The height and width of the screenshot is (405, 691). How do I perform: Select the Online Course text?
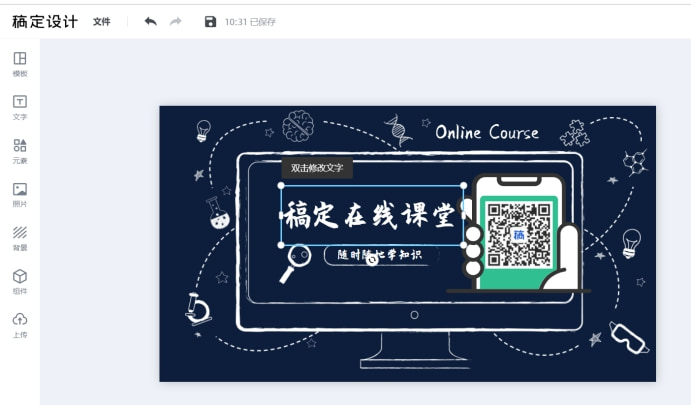tap(487, 132)
